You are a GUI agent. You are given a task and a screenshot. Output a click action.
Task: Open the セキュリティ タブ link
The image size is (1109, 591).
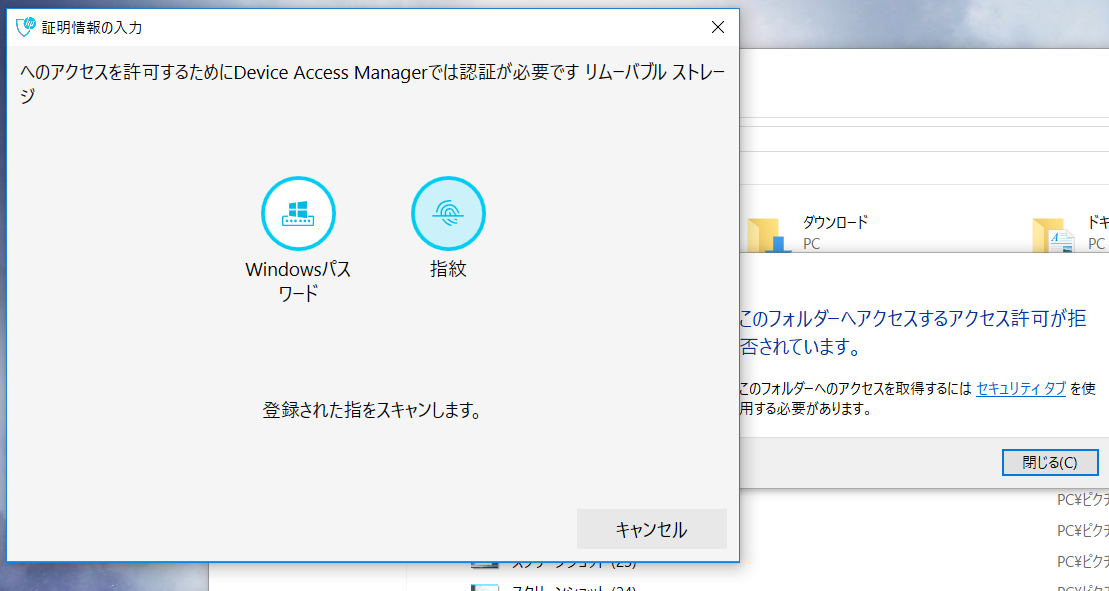[x=1021, y=388]
